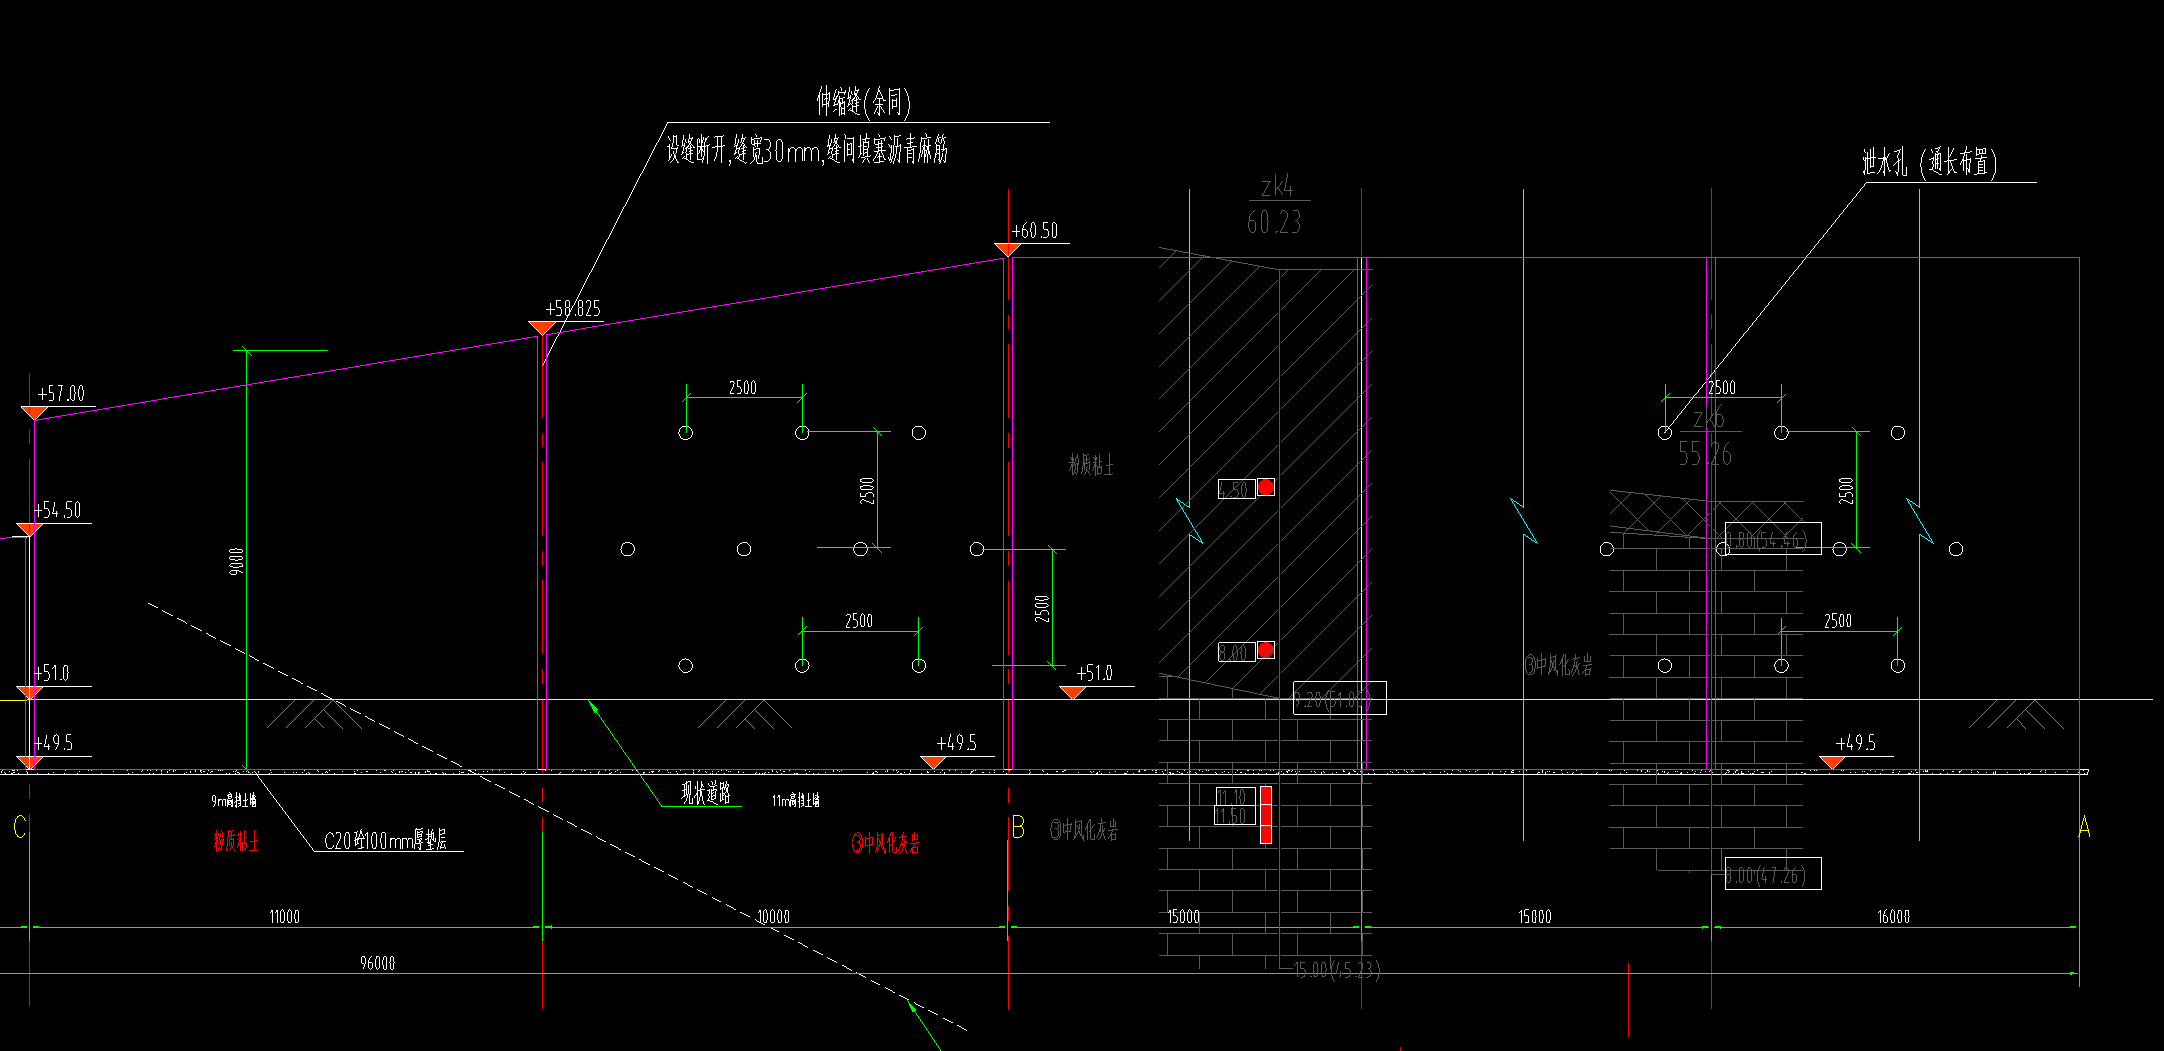The height and width of the screenshot is (1051, 2164).
Task: Click the boxed depth label '11.60'
Action: [1234, 815]
